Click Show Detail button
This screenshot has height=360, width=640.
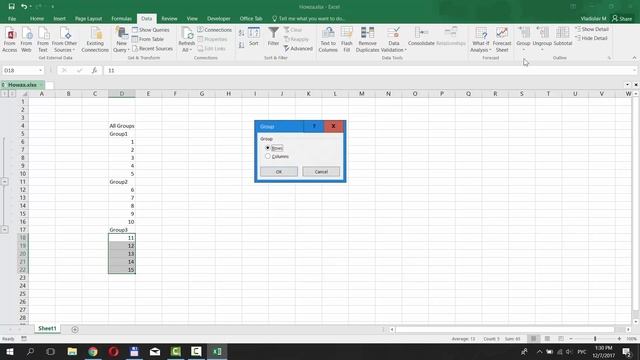tap(592, 29)
